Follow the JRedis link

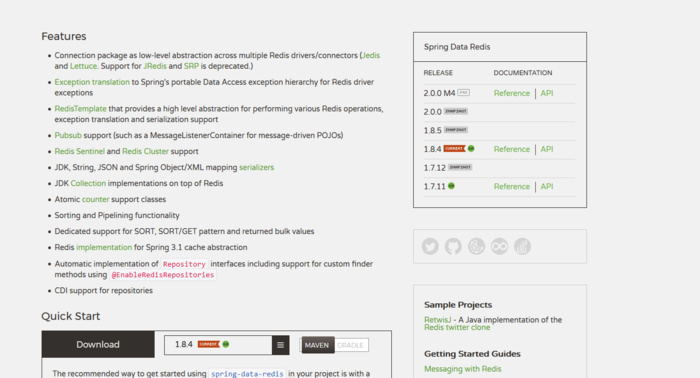[x=155, y=66]
